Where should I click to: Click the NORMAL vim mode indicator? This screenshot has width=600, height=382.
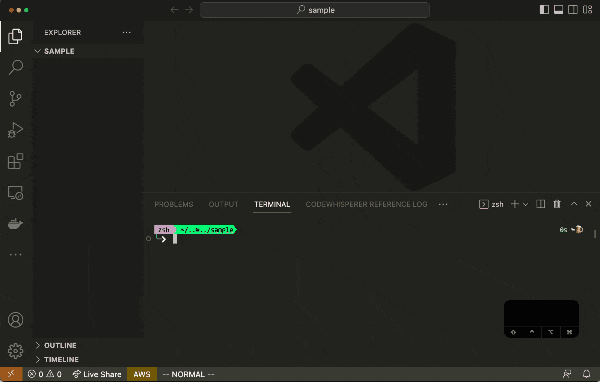pos(188,374)
